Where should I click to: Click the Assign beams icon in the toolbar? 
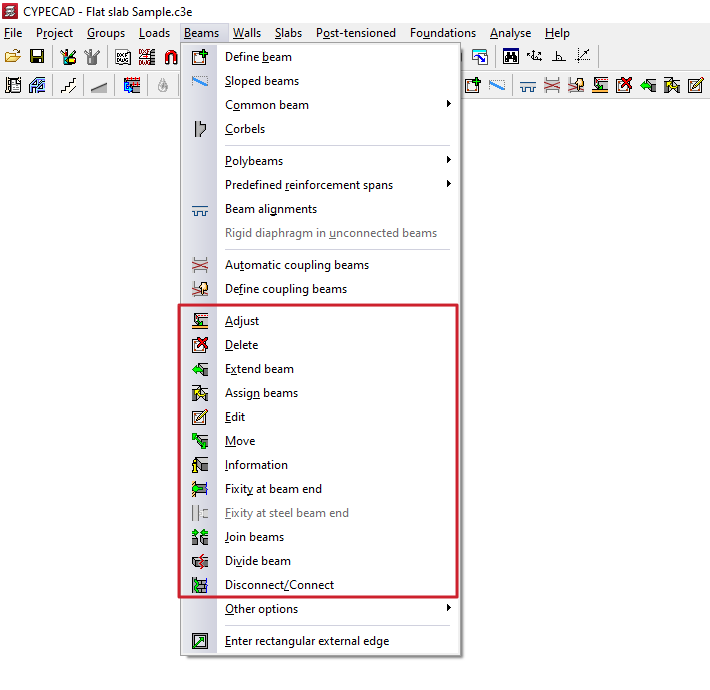point(672,85)
